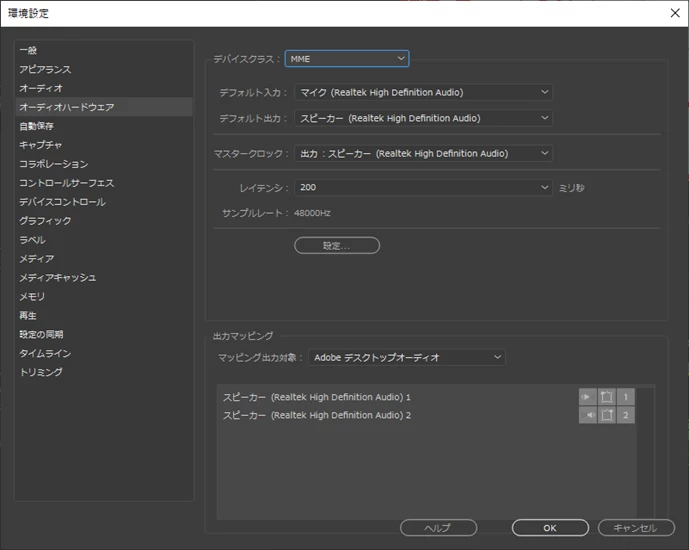Confirm with the OK button
Viewport: 689px width, 550px height.
coord(550,528)
